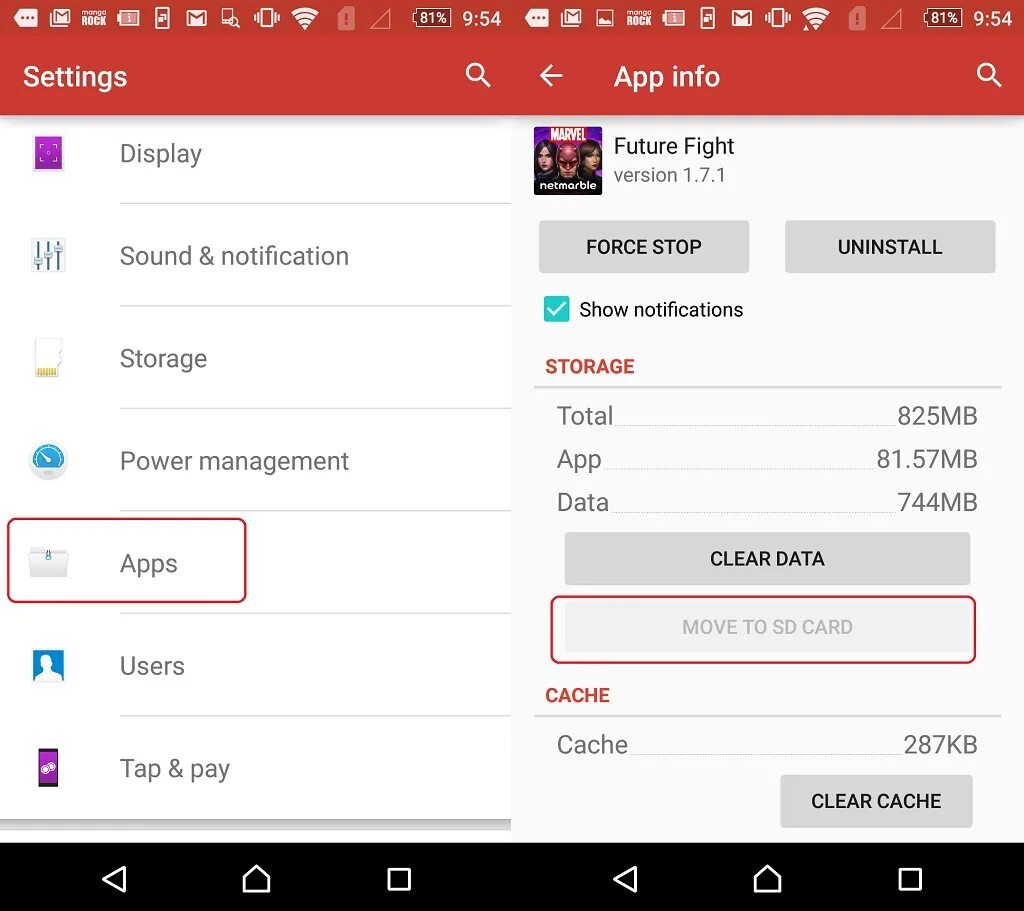Open Storage settings
The image size is (1024, 911).
(x=255, y=358)
